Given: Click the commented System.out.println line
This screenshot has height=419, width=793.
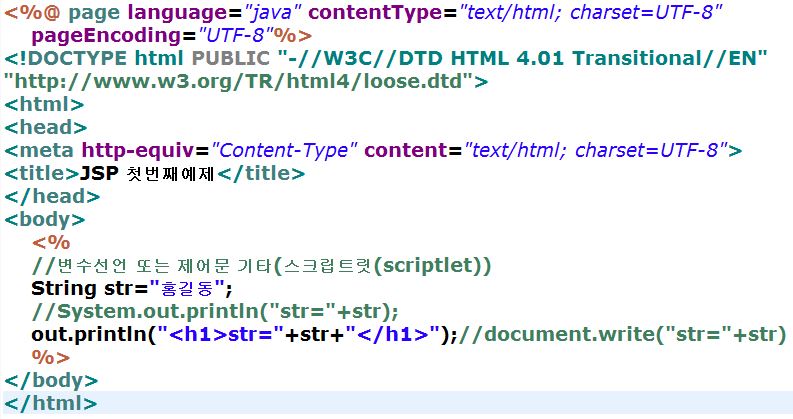Looking at the screenshot, I should [215, 312].
